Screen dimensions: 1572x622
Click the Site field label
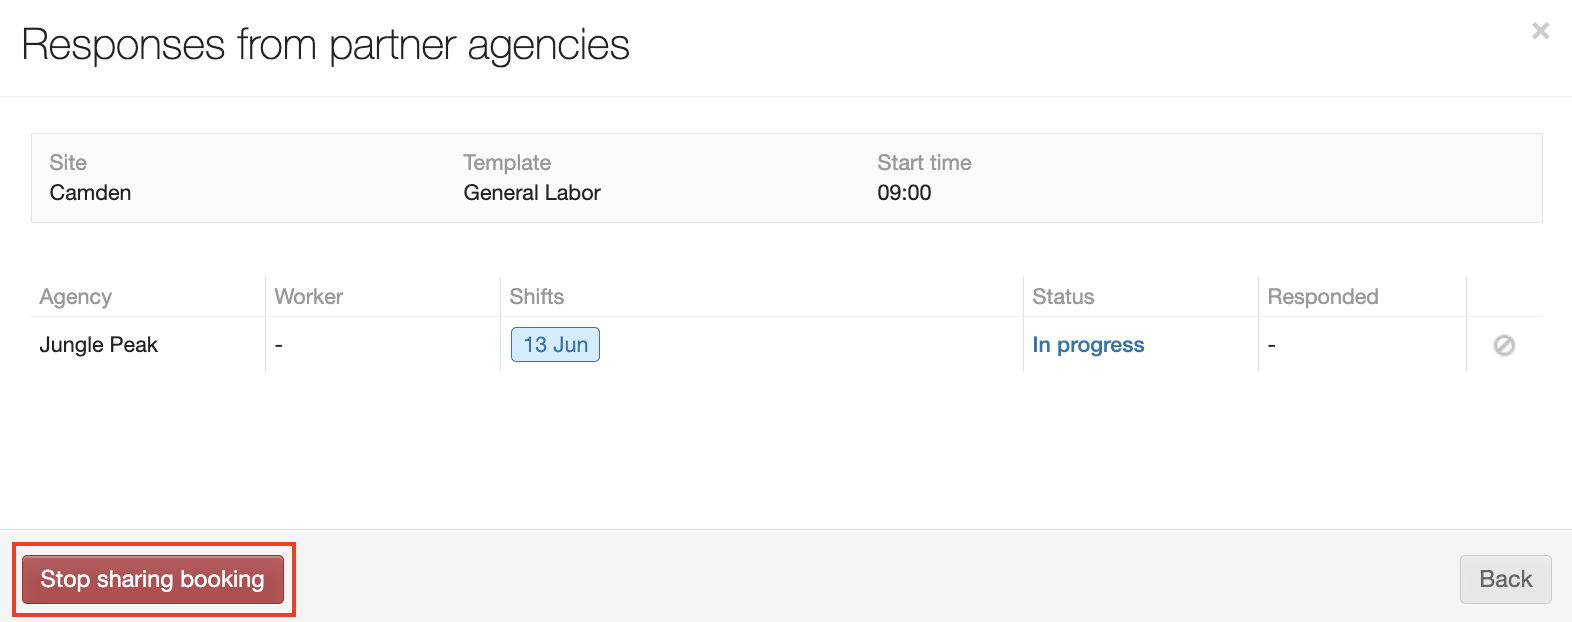[68, 163]
